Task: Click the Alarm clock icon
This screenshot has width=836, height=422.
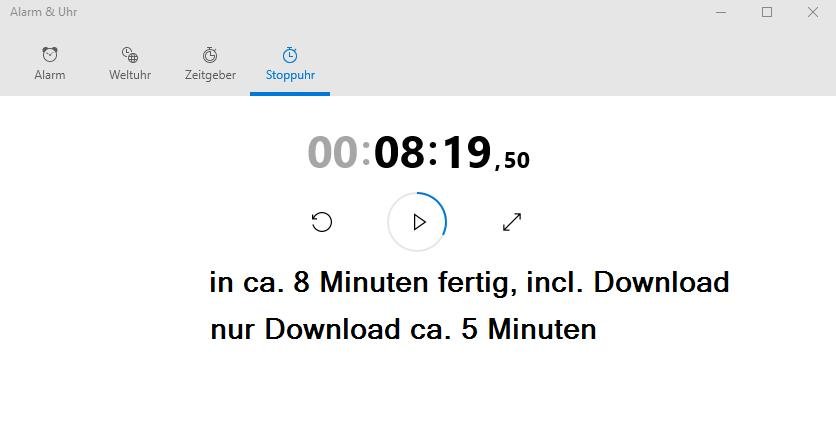Action: (x=50, y=54)
